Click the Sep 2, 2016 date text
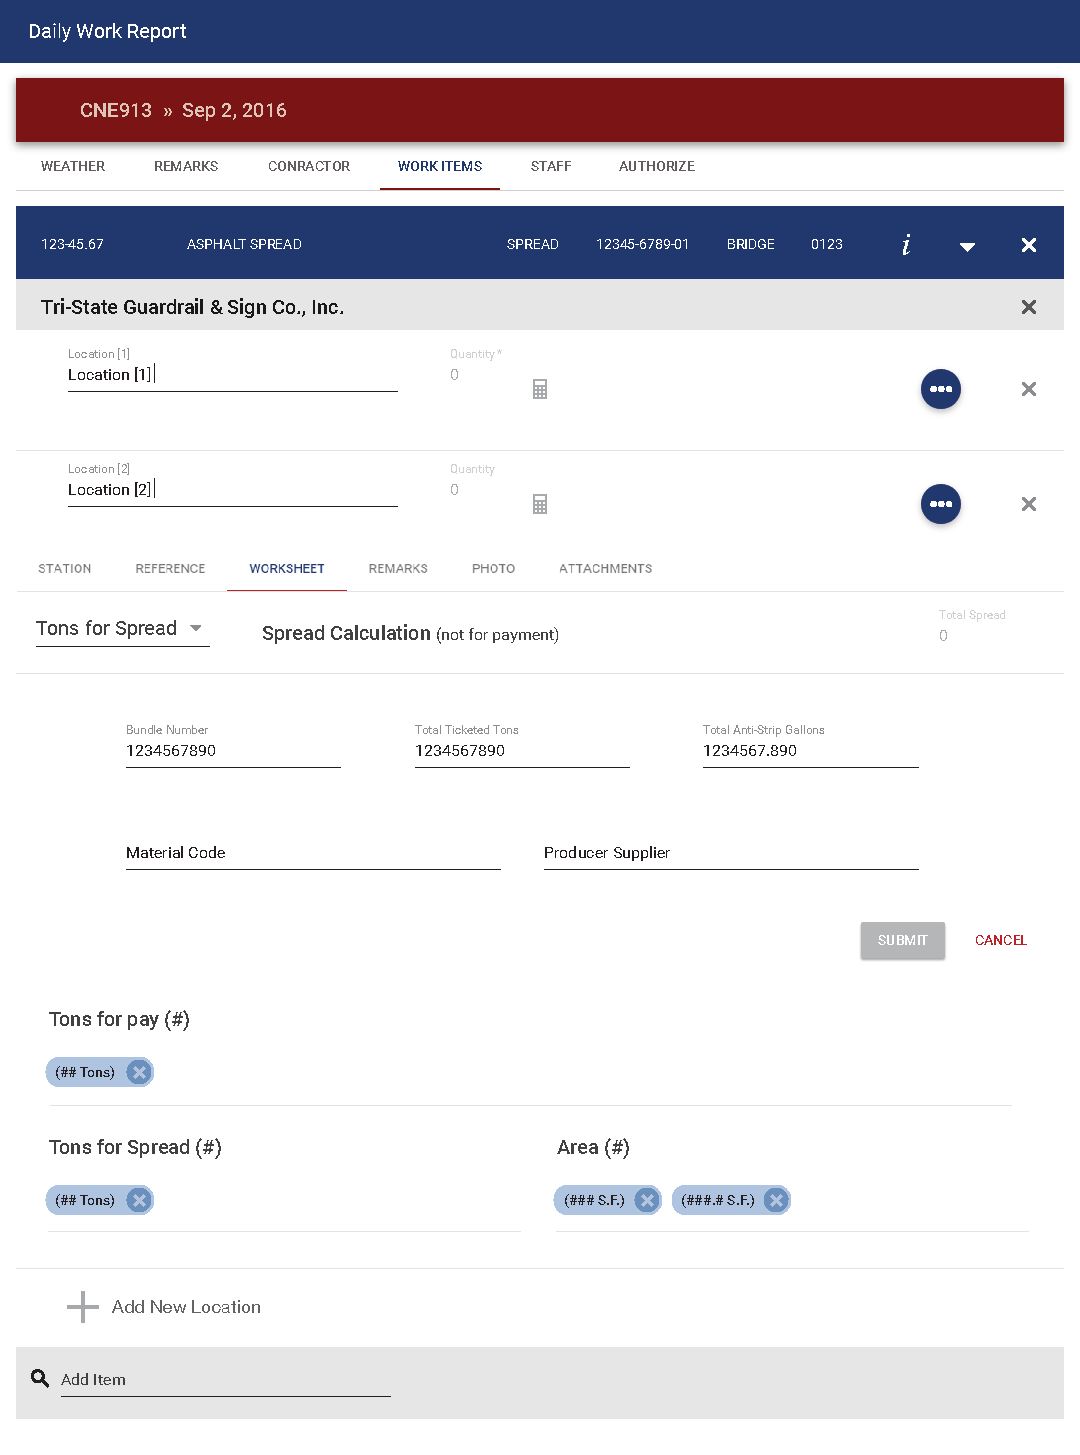 234,110
